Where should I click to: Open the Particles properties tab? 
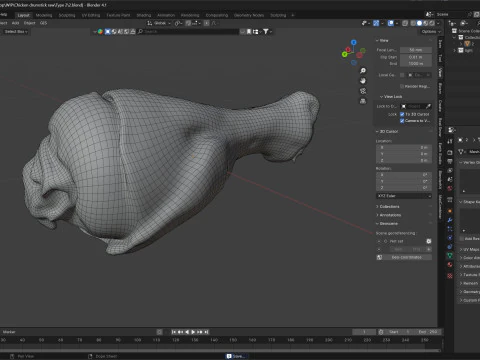tap(450, 229)
